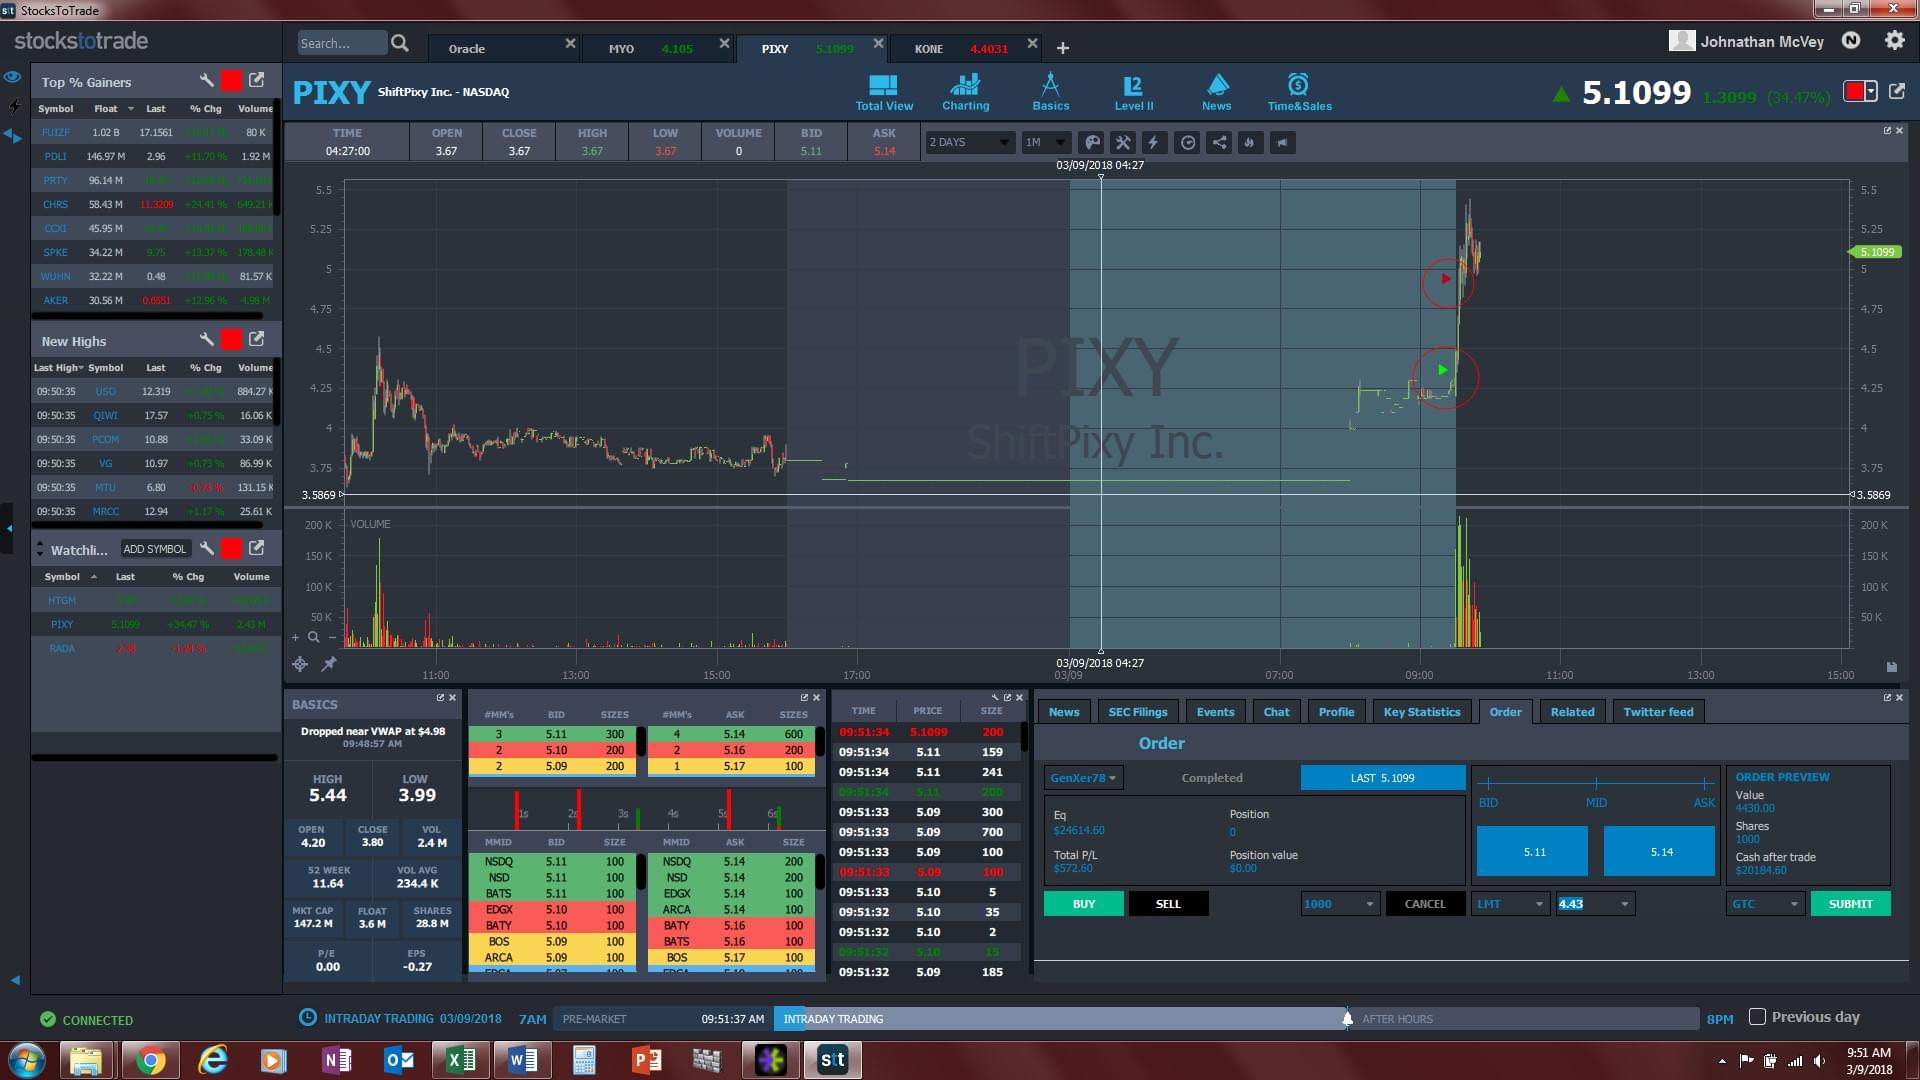Click the lightning bolt chart tool
The width and height of the screenshot is (1920, 1080).
(x=1154, y=142)
